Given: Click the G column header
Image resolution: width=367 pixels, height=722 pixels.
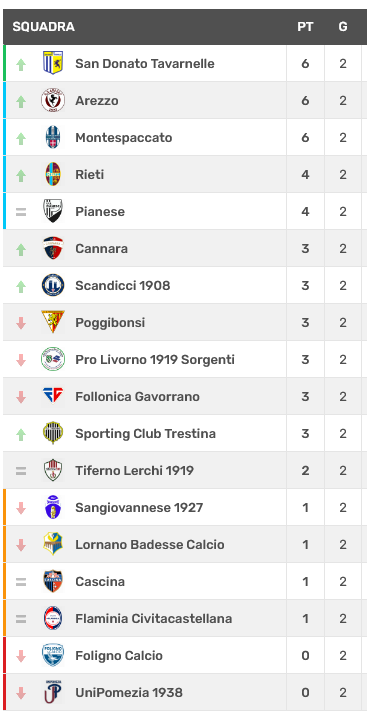Looking at the screenshot, I should pos(343,27).
